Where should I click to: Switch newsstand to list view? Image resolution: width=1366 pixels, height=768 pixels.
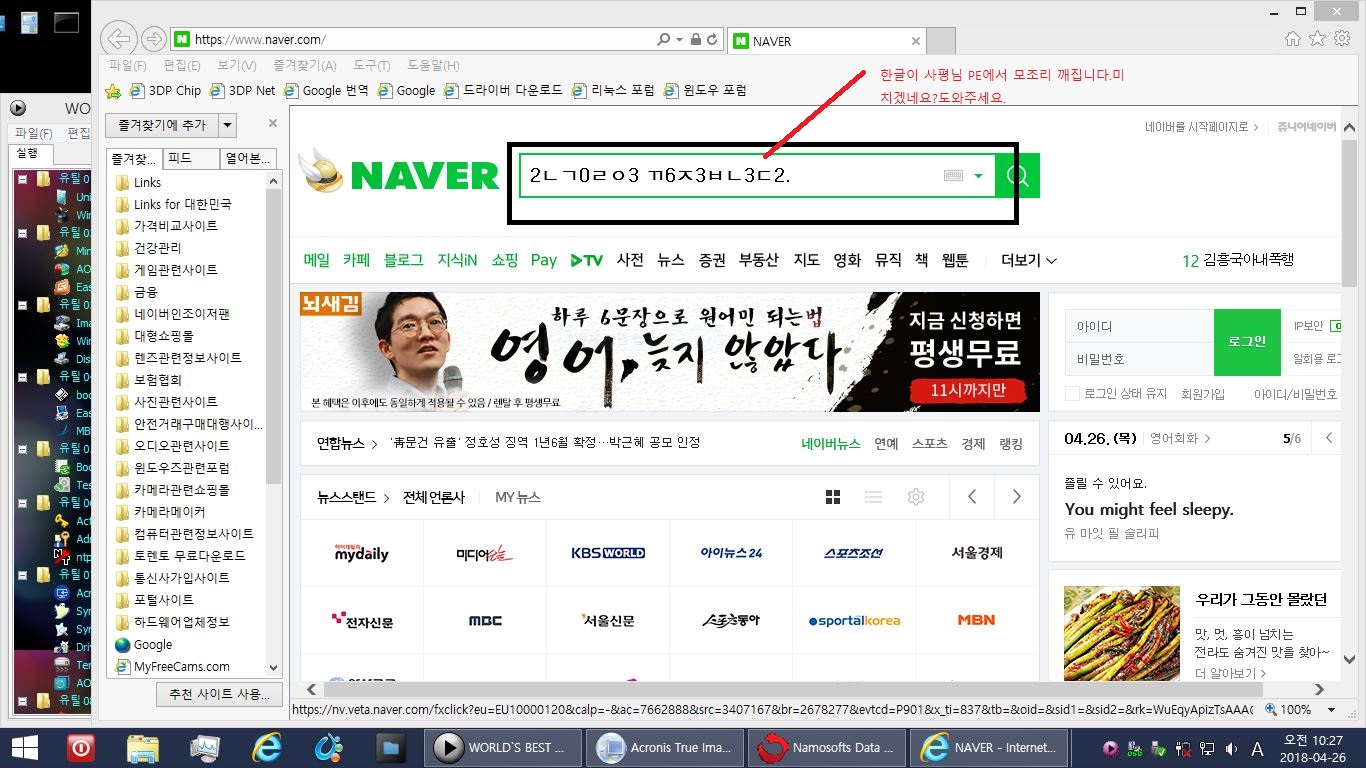[x=873, y=497]
